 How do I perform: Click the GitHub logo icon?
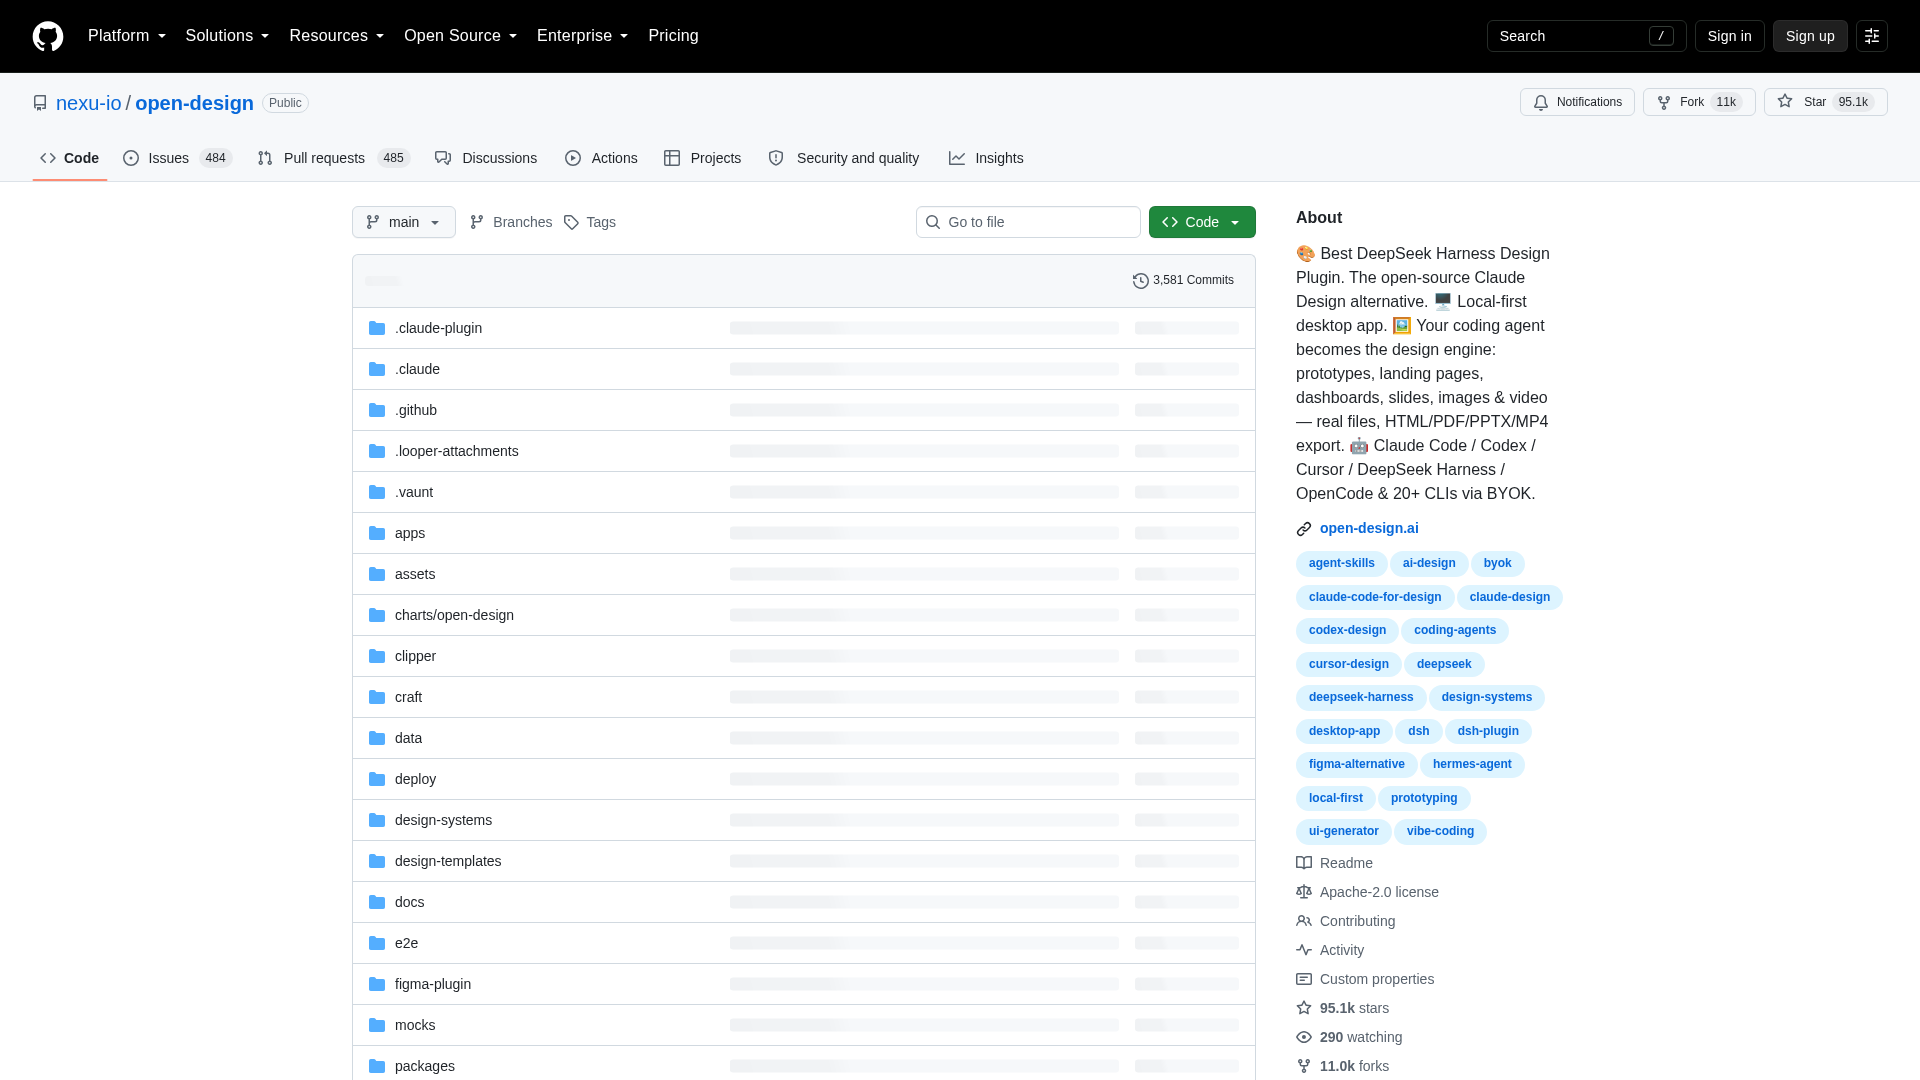pyautogui.click(x=48, y=36)
